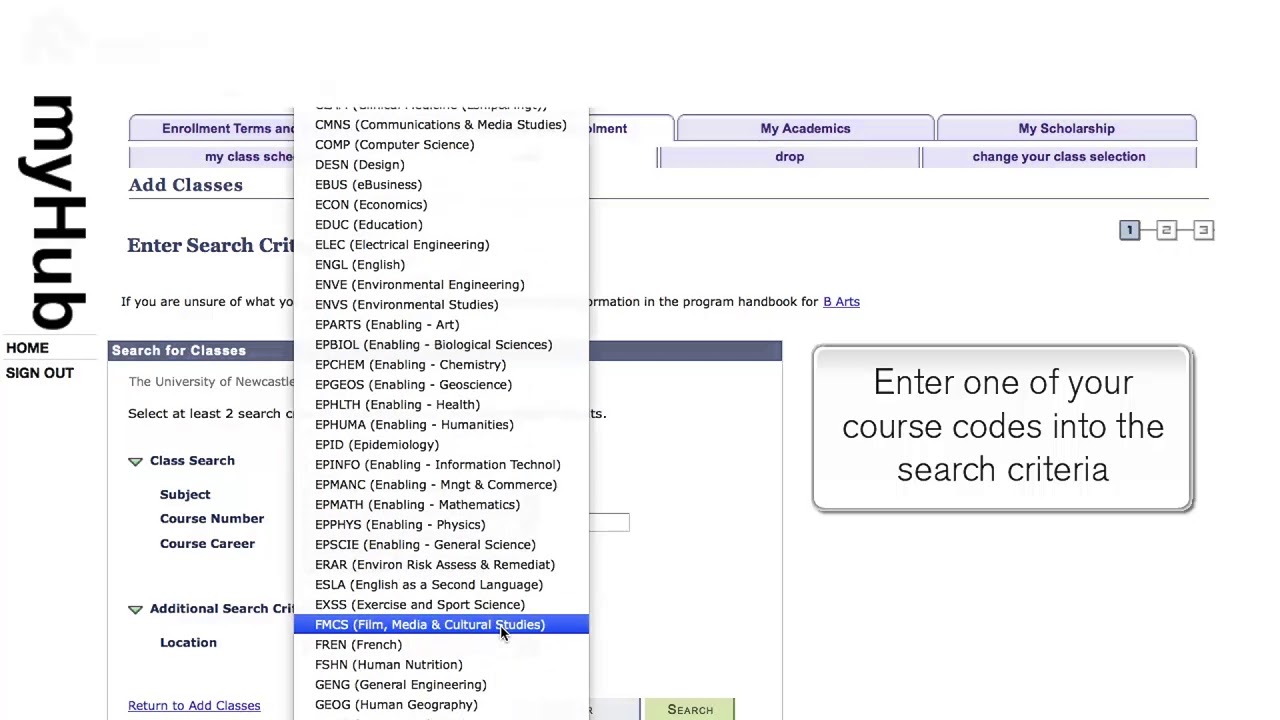Open the Enrollment Terms tab

(212, 128)
